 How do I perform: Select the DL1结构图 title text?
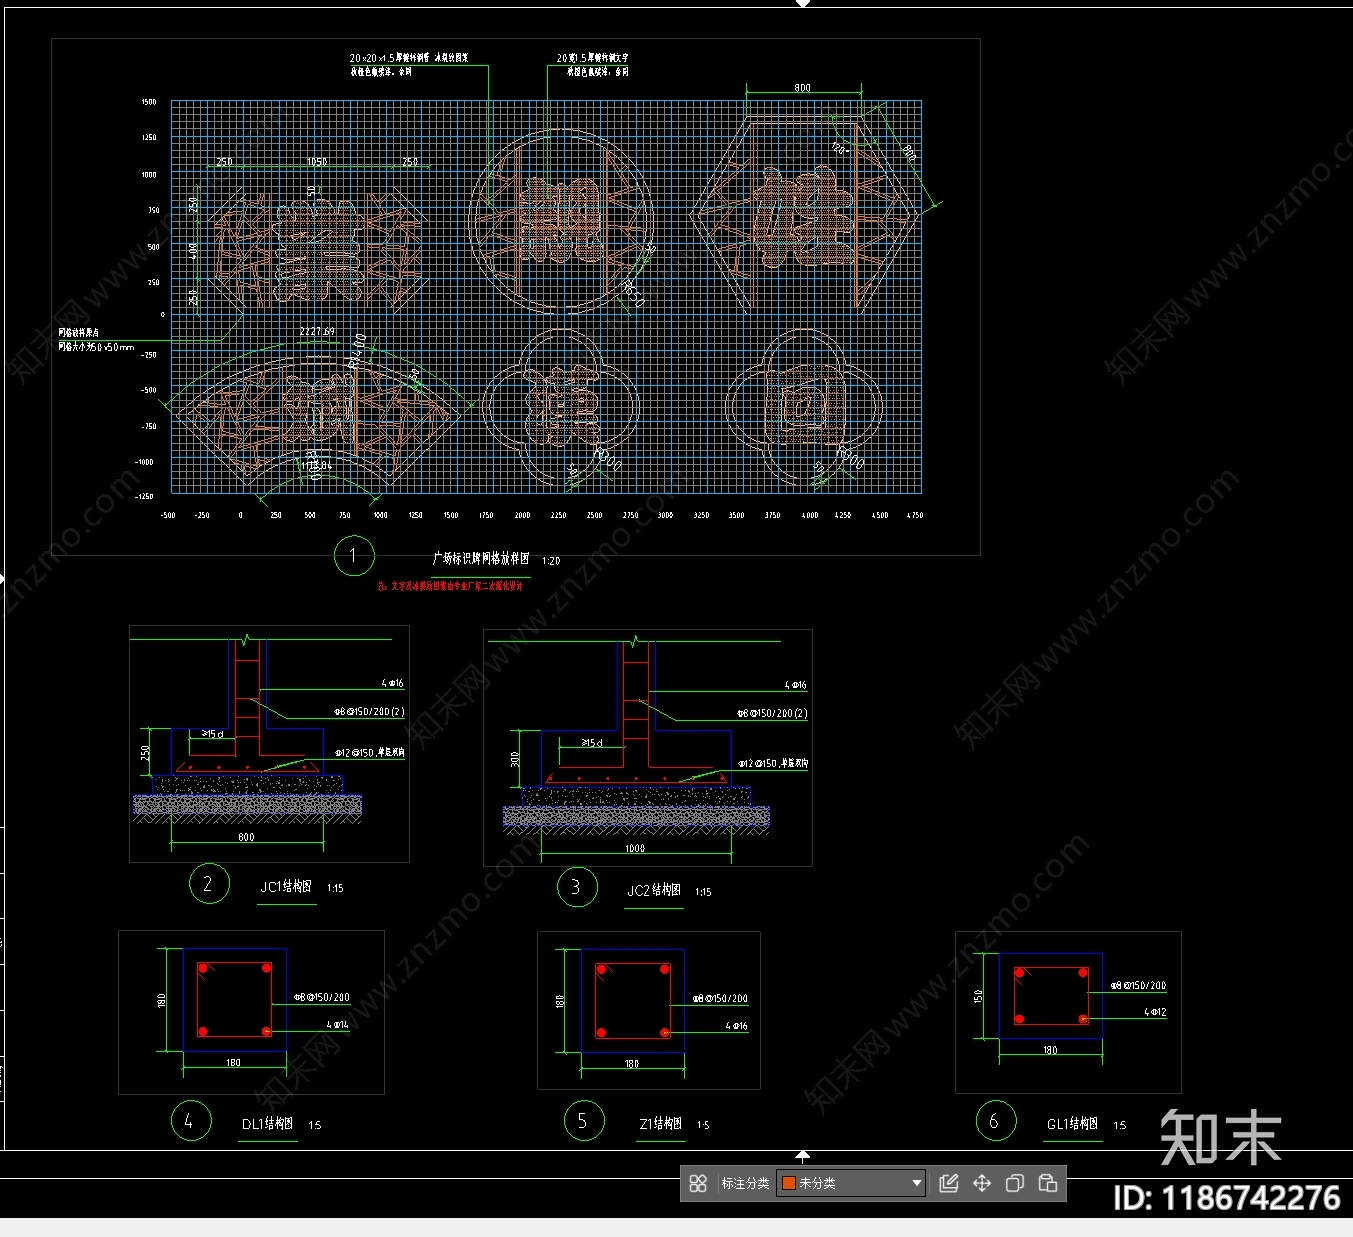coord(268,1124)
